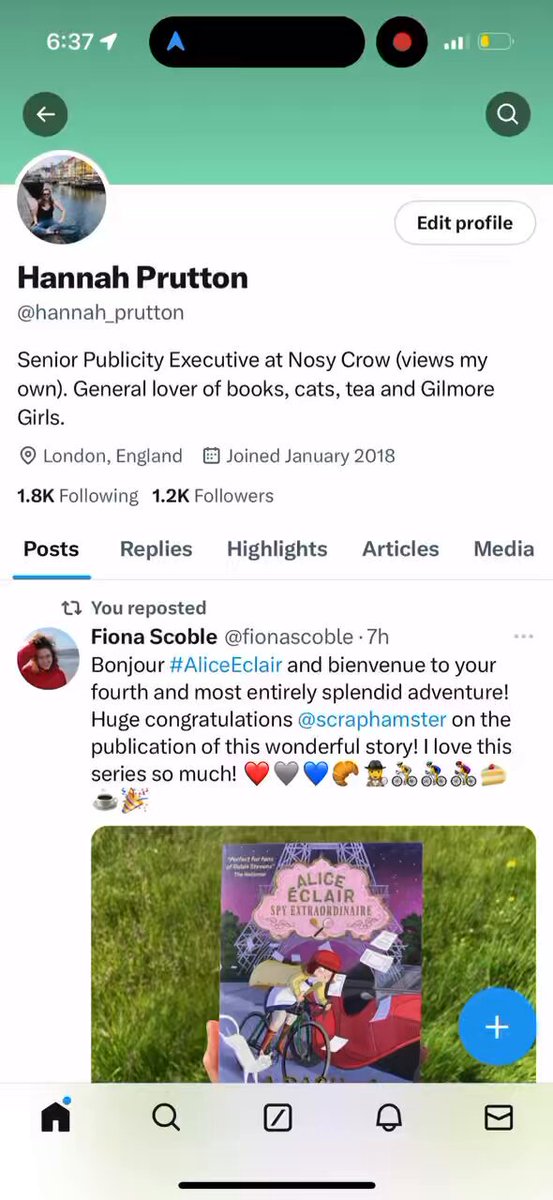
Task: Open the Home feed icon
Action: [56, 1117]
